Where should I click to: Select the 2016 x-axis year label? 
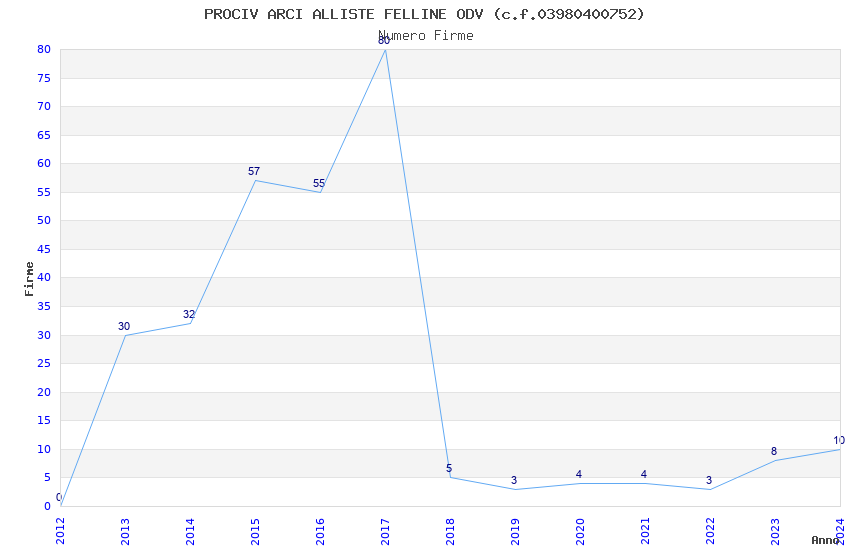click(x=320, y=531)
